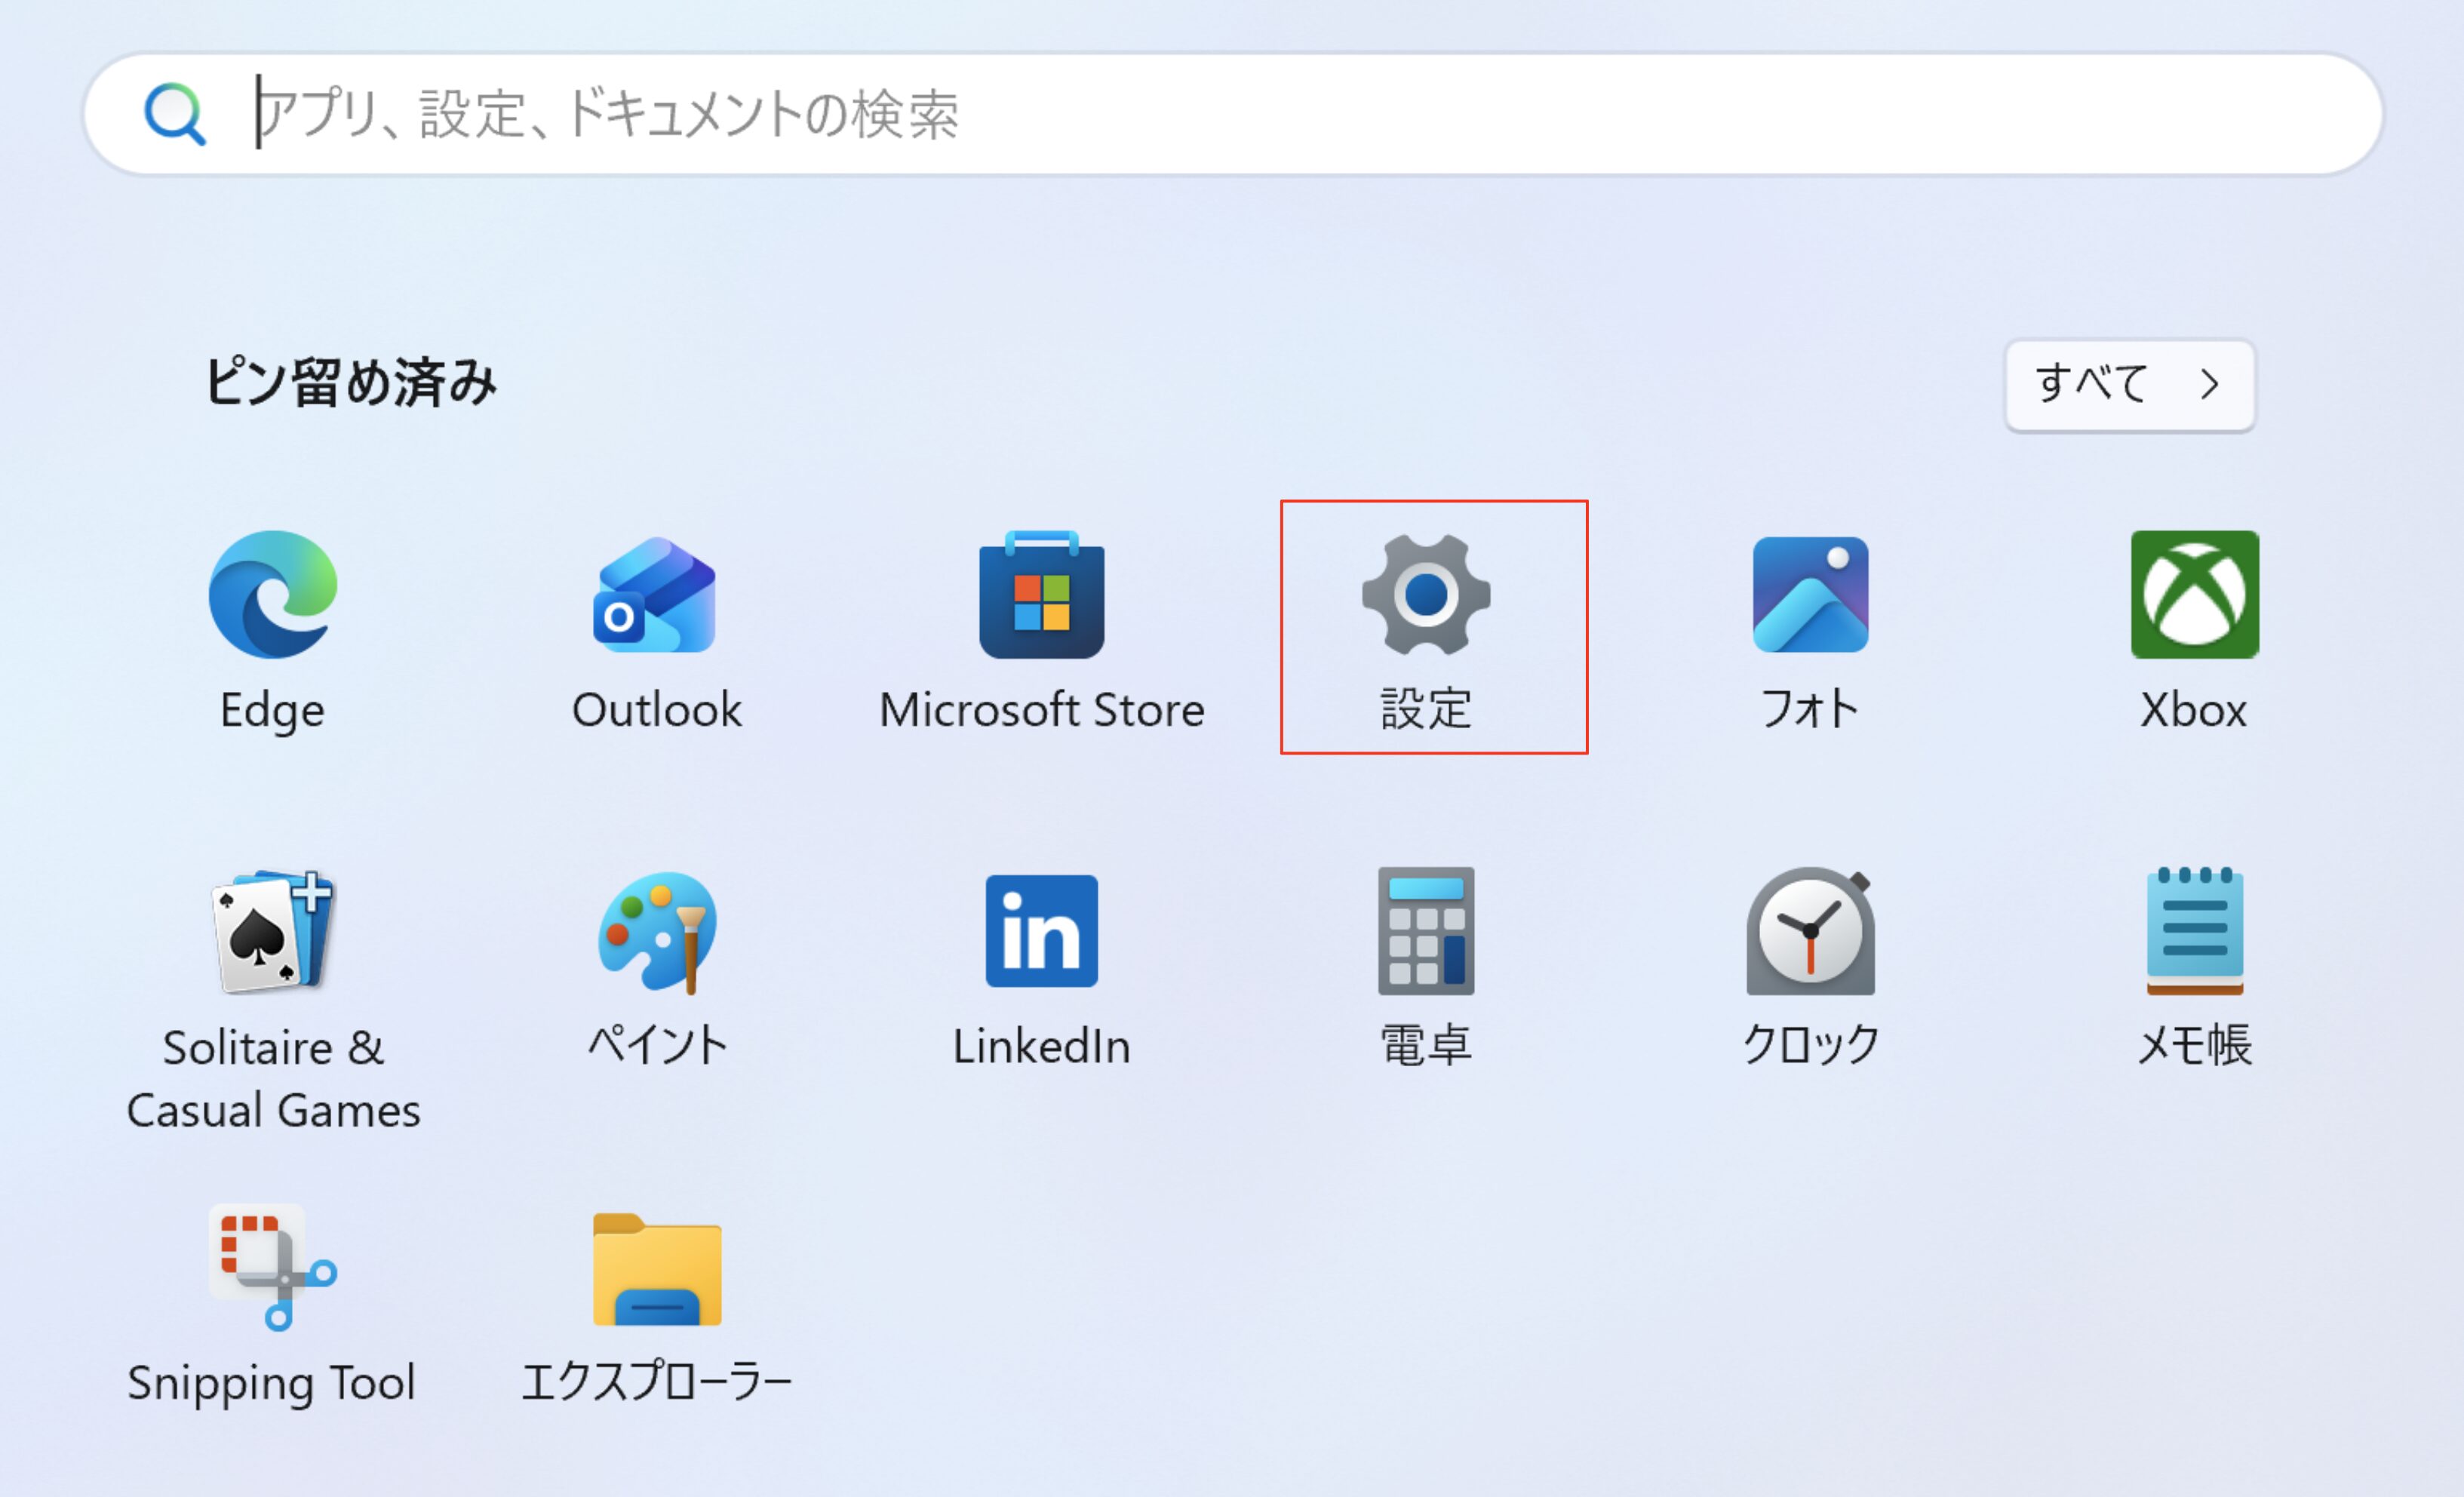Launch the LinkedIn app

pyautogui.click(x=1041, y=931)
